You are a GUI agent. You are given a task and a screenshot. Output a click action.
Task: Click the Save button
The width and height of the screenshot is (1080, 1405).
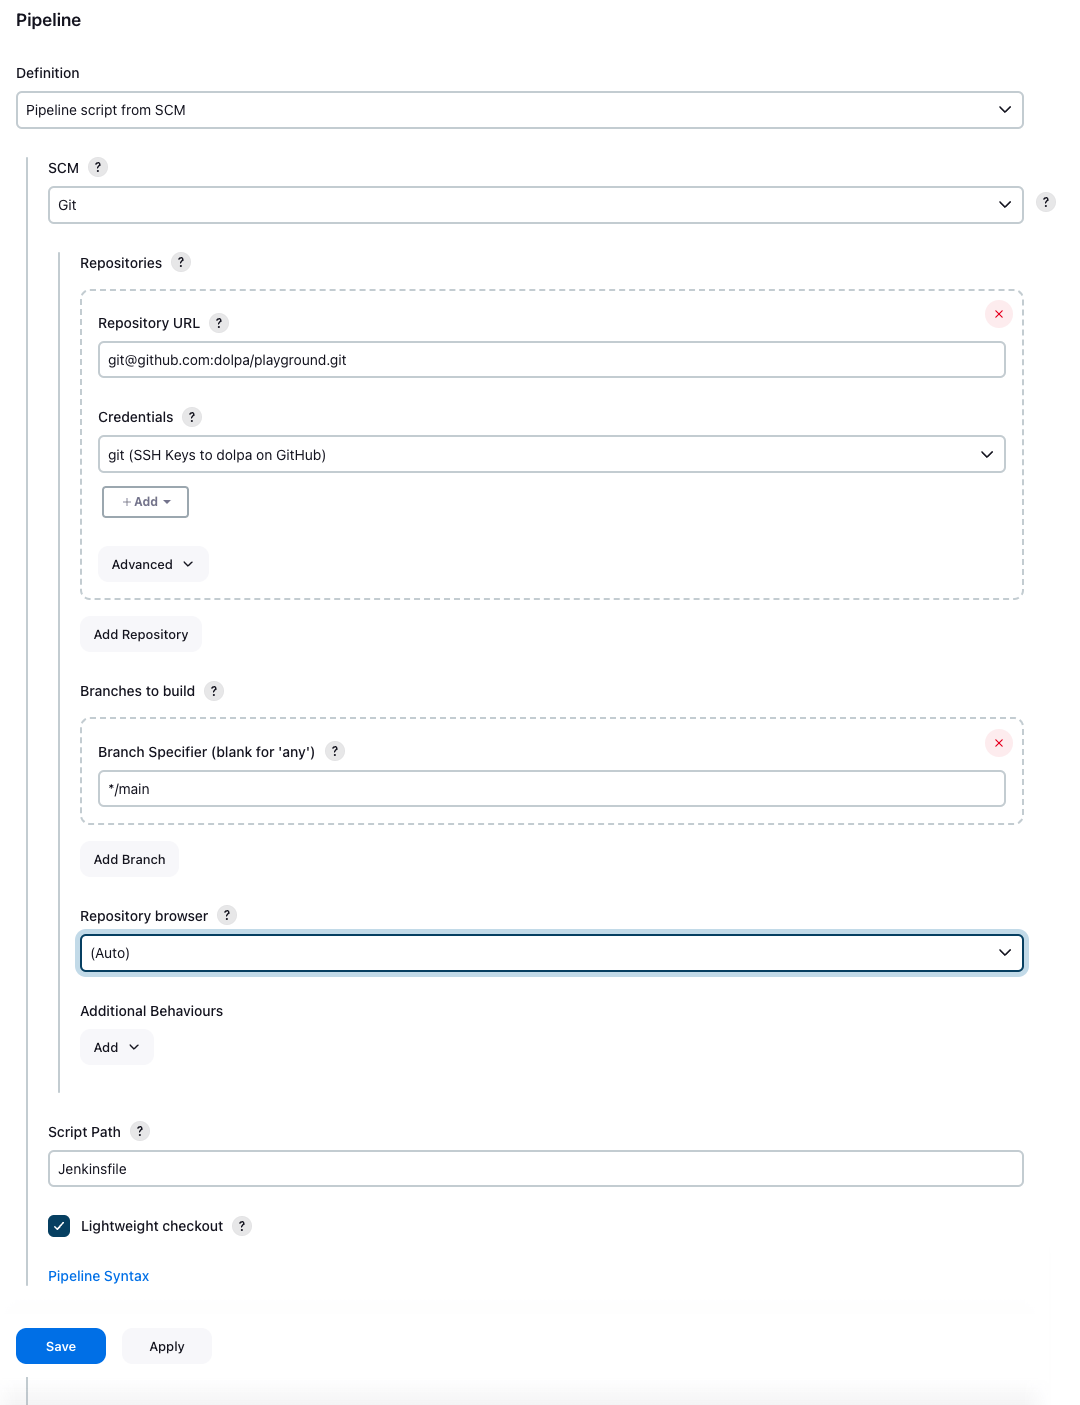61,1346
